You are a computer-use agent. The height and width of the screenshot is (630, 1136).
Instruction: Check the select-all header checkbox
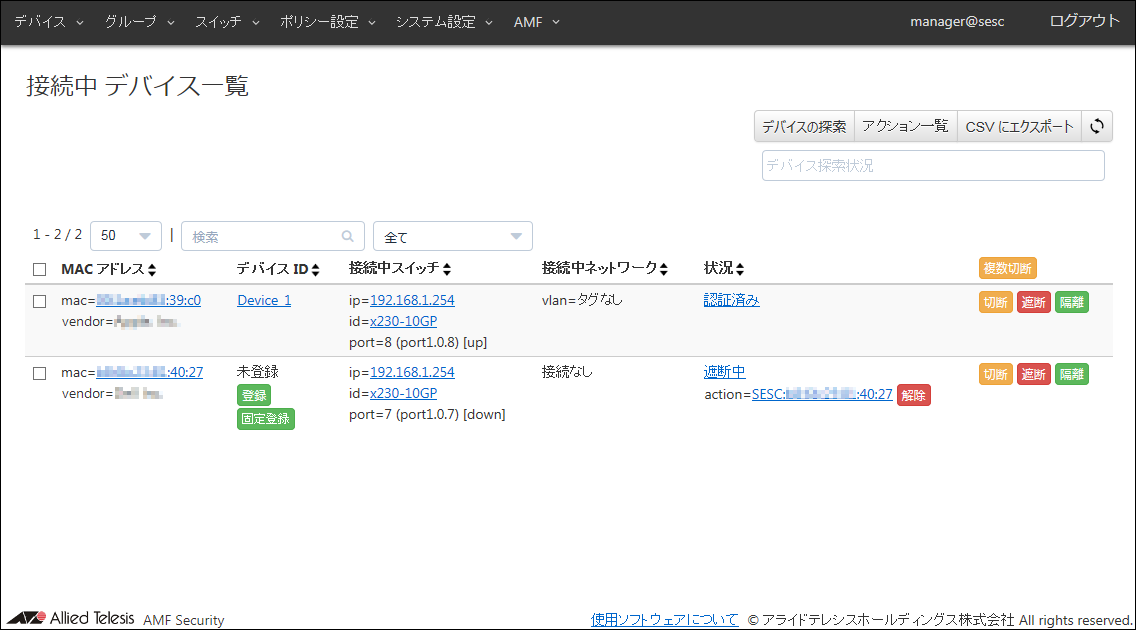point(40,269)
